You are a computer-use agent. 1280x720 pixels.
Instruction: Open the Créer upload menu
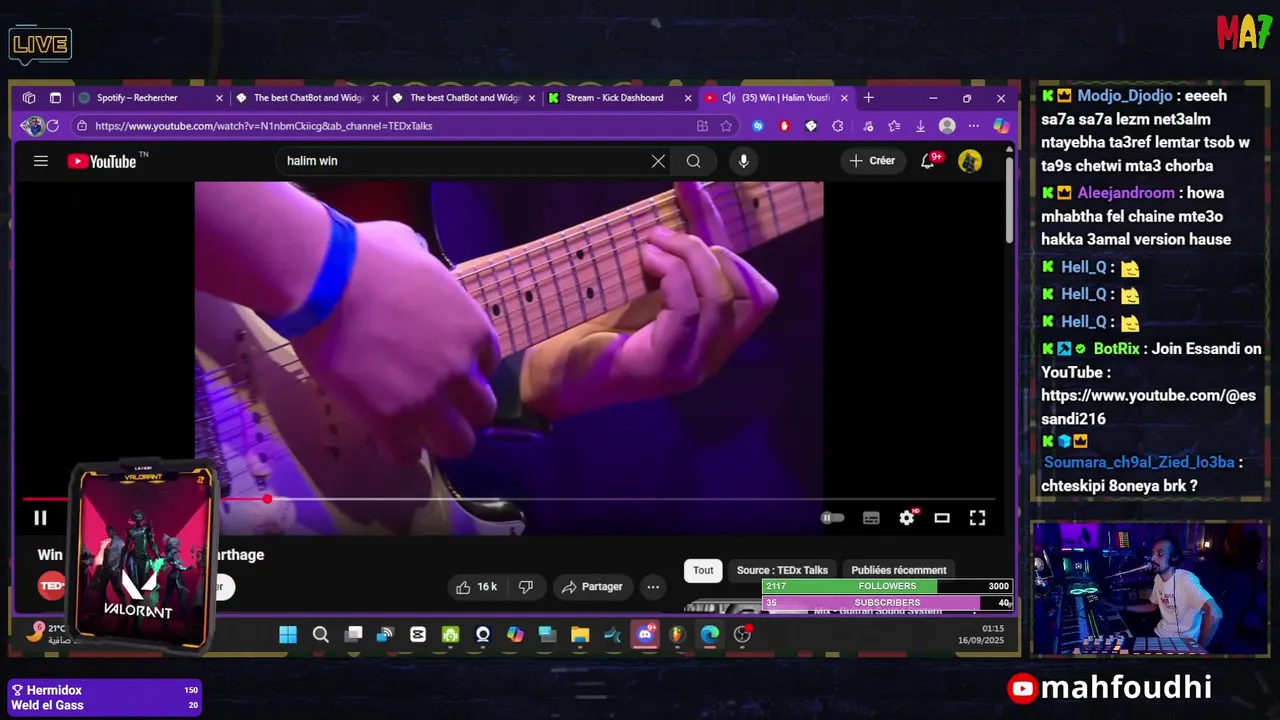[872, 161]
